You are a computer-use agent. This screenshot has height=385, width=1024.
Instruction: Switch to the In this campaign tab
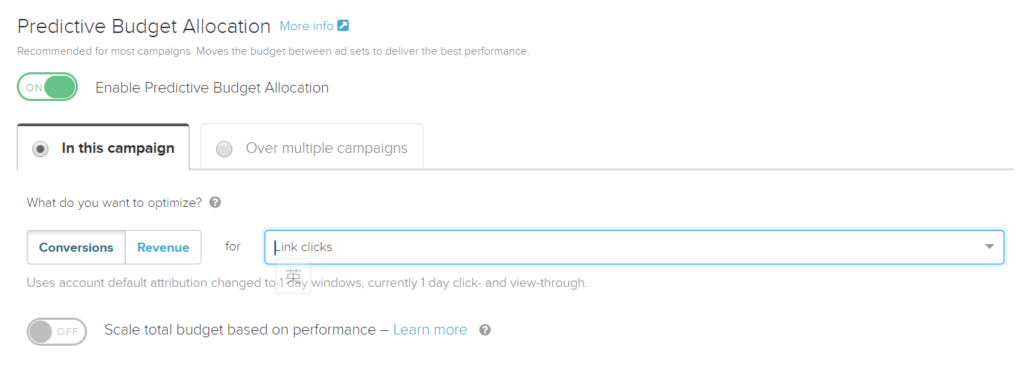pos(103,147)
